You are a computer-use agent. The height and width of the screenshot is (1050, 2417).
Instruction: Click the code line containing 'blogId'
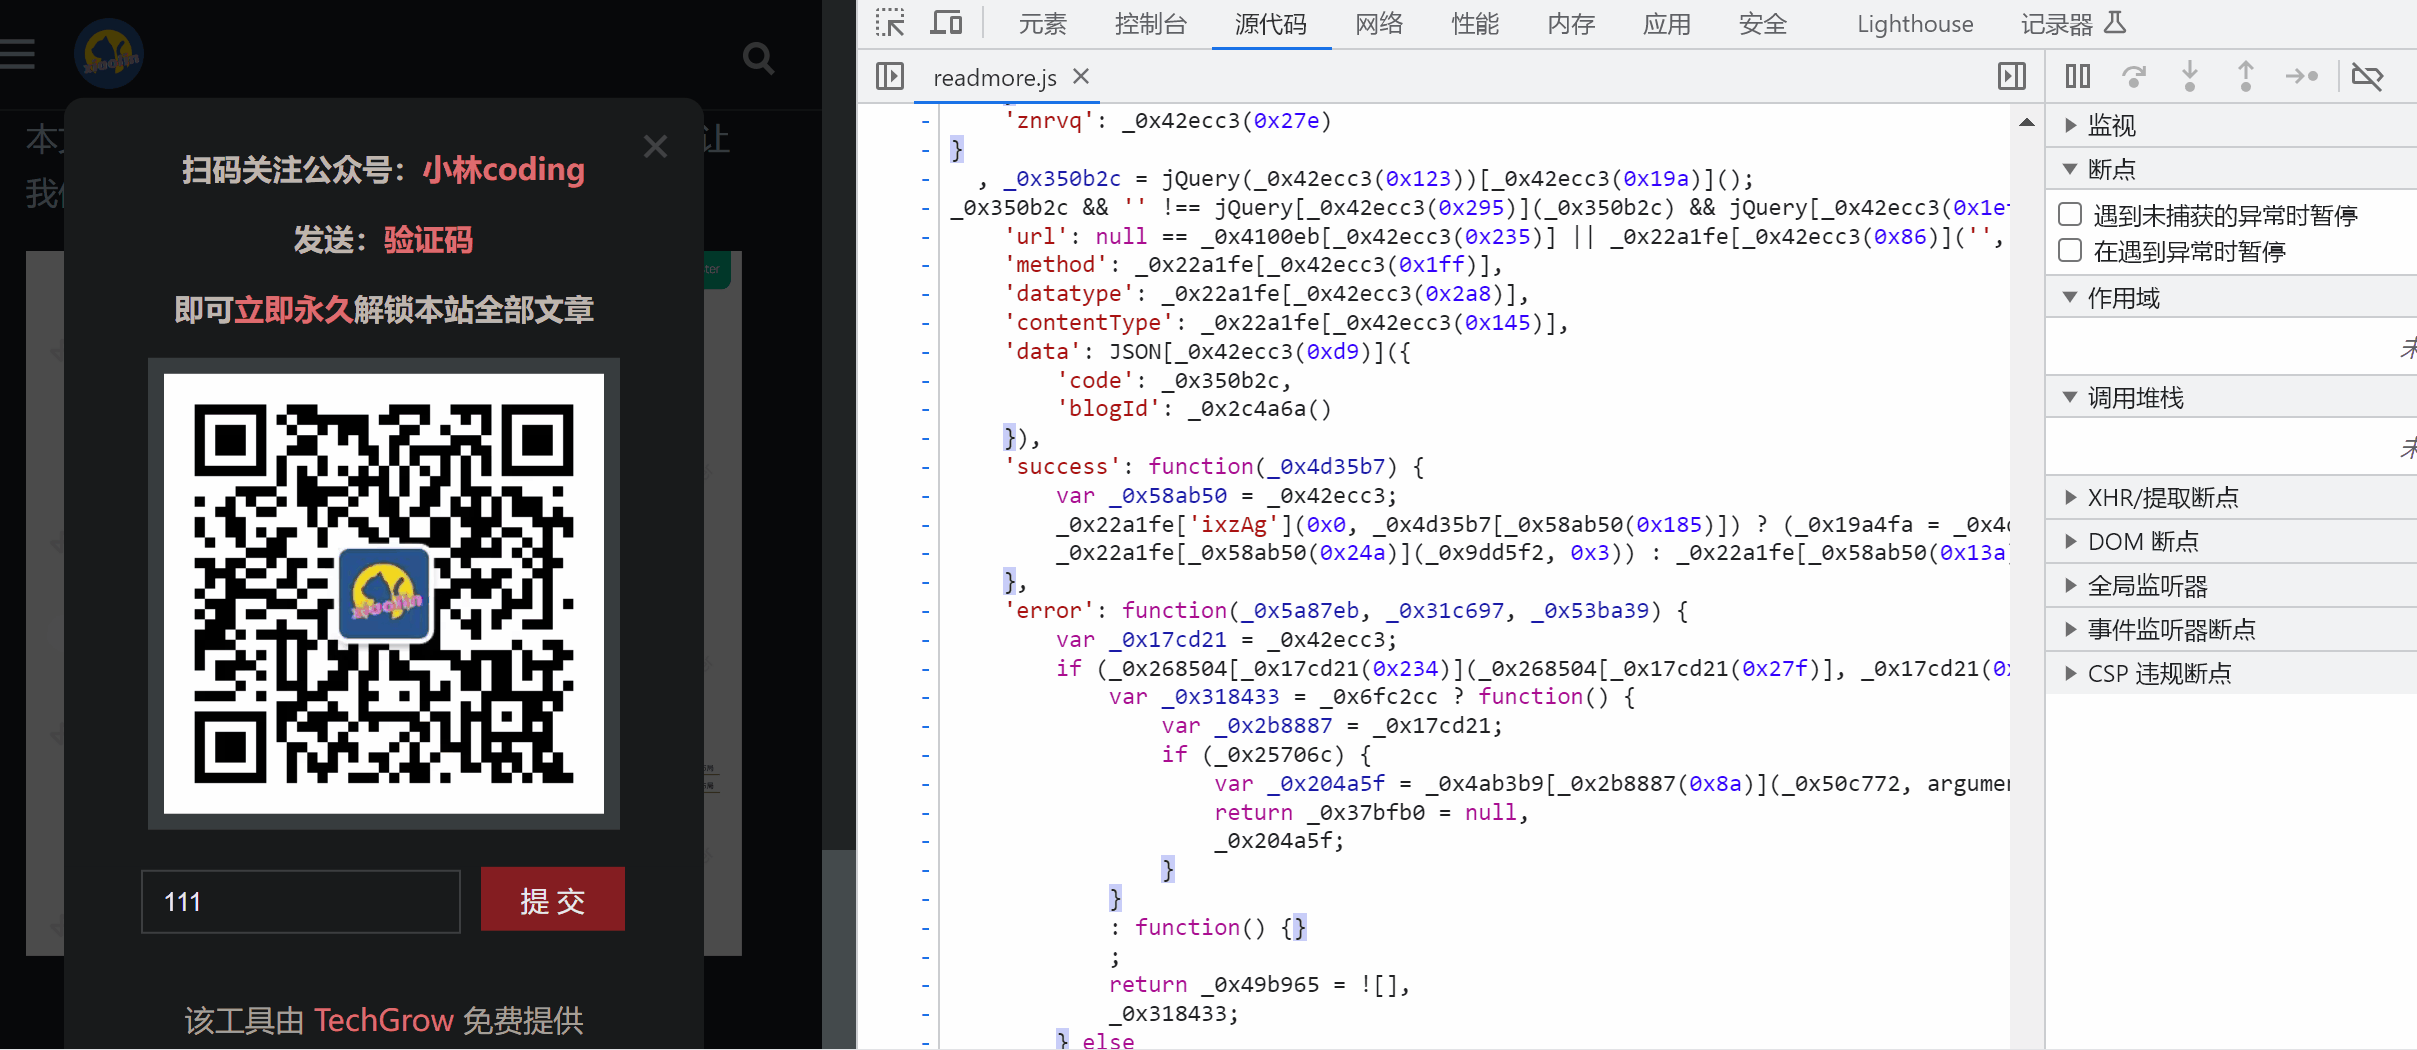[1194, 409]
